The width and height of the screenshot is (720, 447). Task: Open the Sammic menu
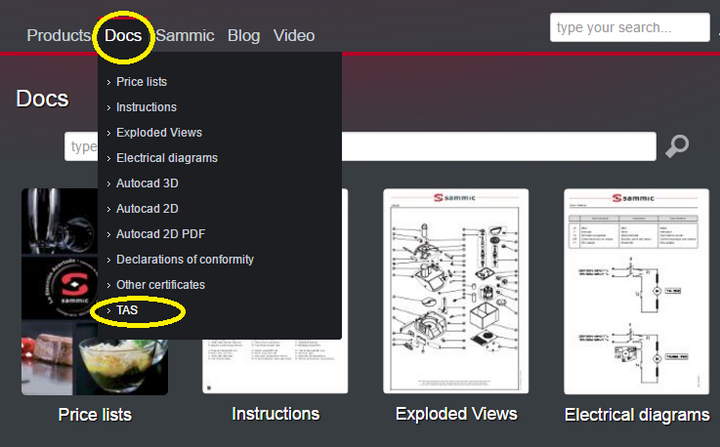point(185,35)
